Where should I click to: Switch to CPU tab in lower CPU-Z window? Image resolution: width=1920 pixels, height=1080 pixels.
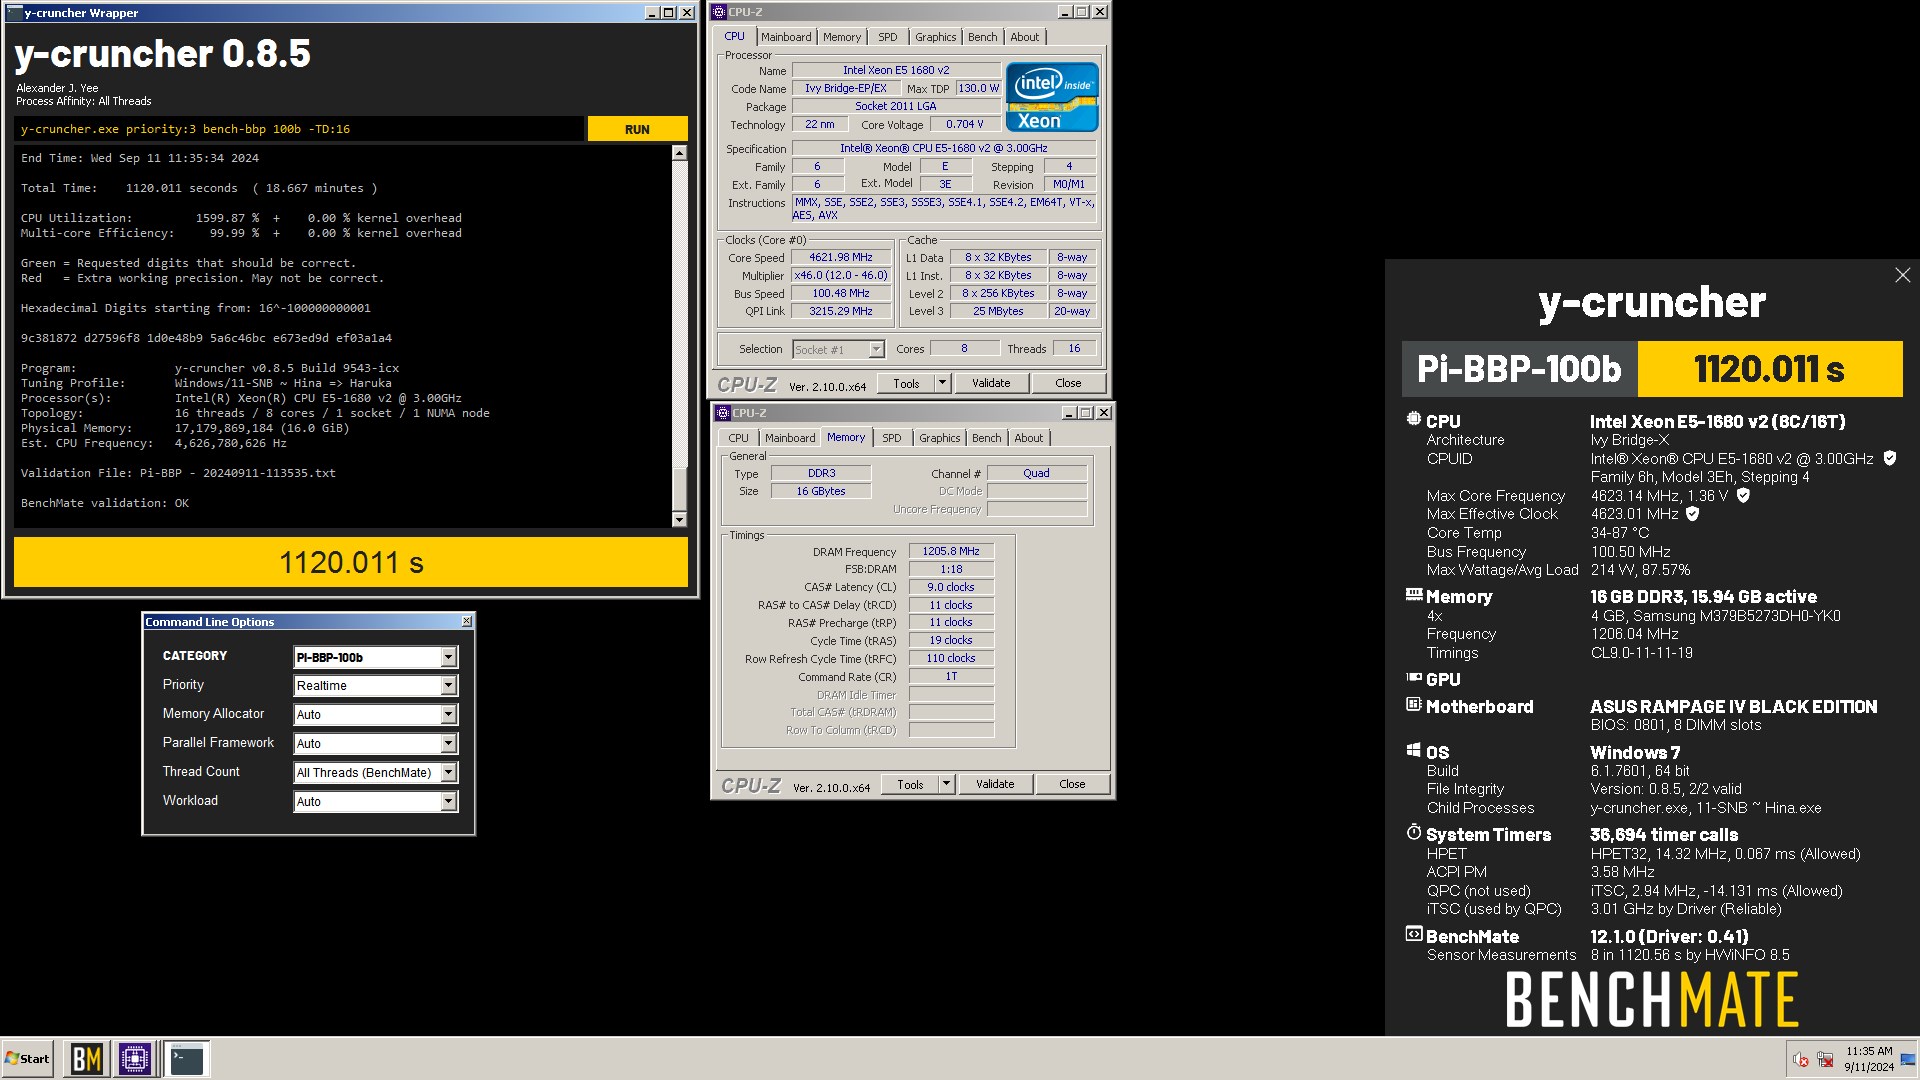coord(738,438)
